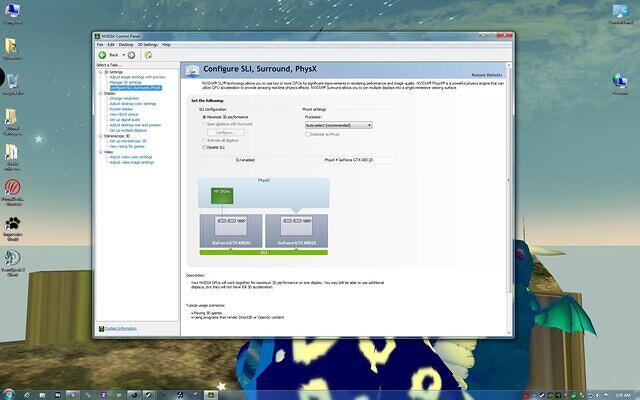The image size is (640, 400).
Task: Collapse the 3D Settings tree node
Action: point(101,72)
